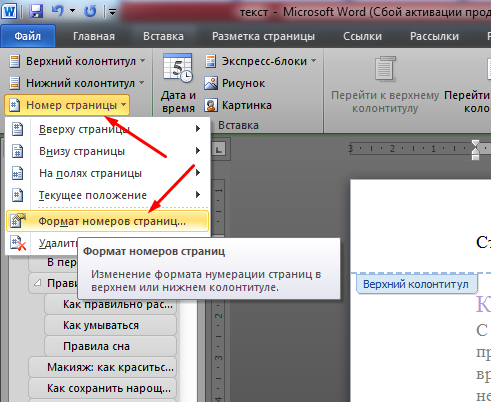Image resolution: width=491 pixels, height=402 pixels.
Task: Click the Внизу страницы menu icon
Action: 17,151
